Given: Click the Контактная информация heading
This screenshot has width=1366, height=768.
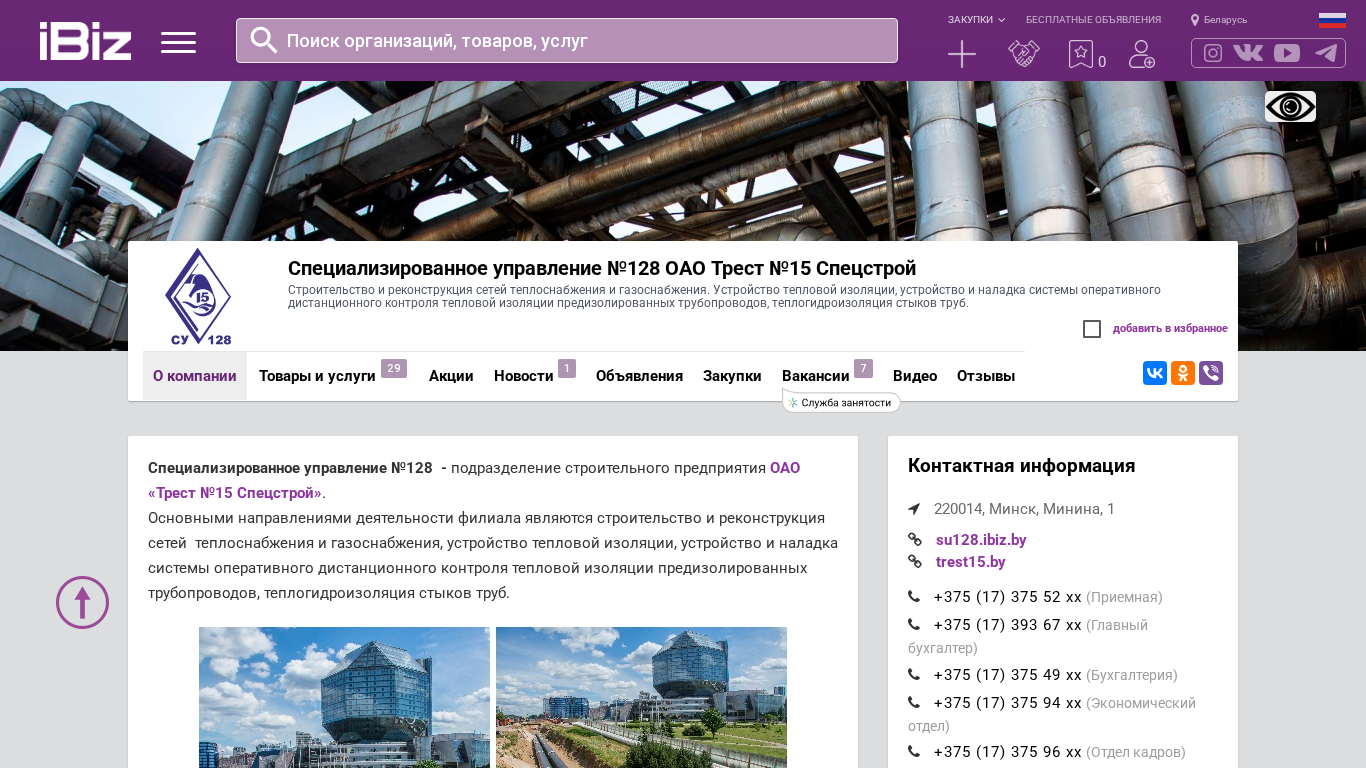Looking at the screenshot, I should pos(1021,466).
